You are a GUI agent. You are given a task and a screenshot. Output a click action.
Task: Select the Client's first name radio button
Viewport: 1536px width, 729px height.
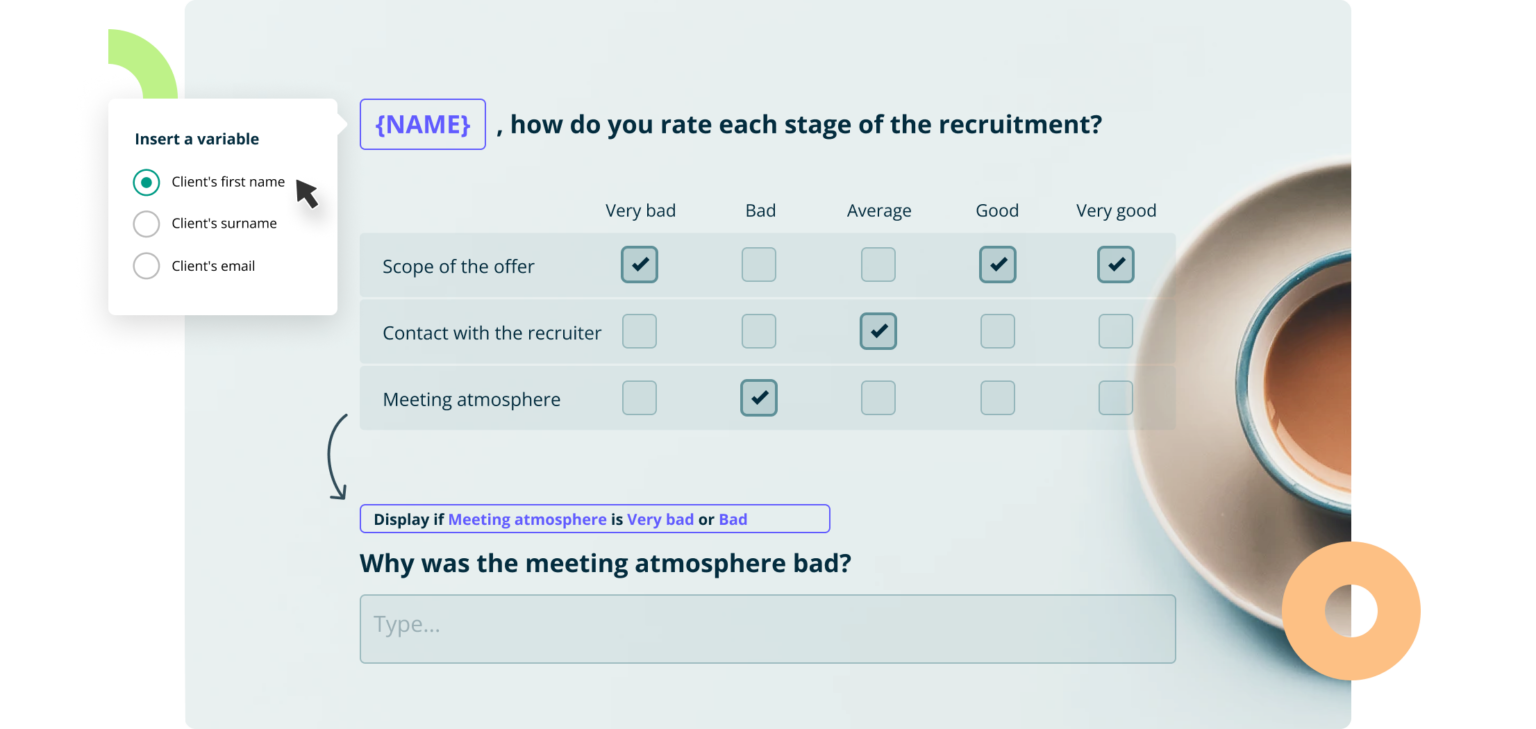click(x=146, y=182)
